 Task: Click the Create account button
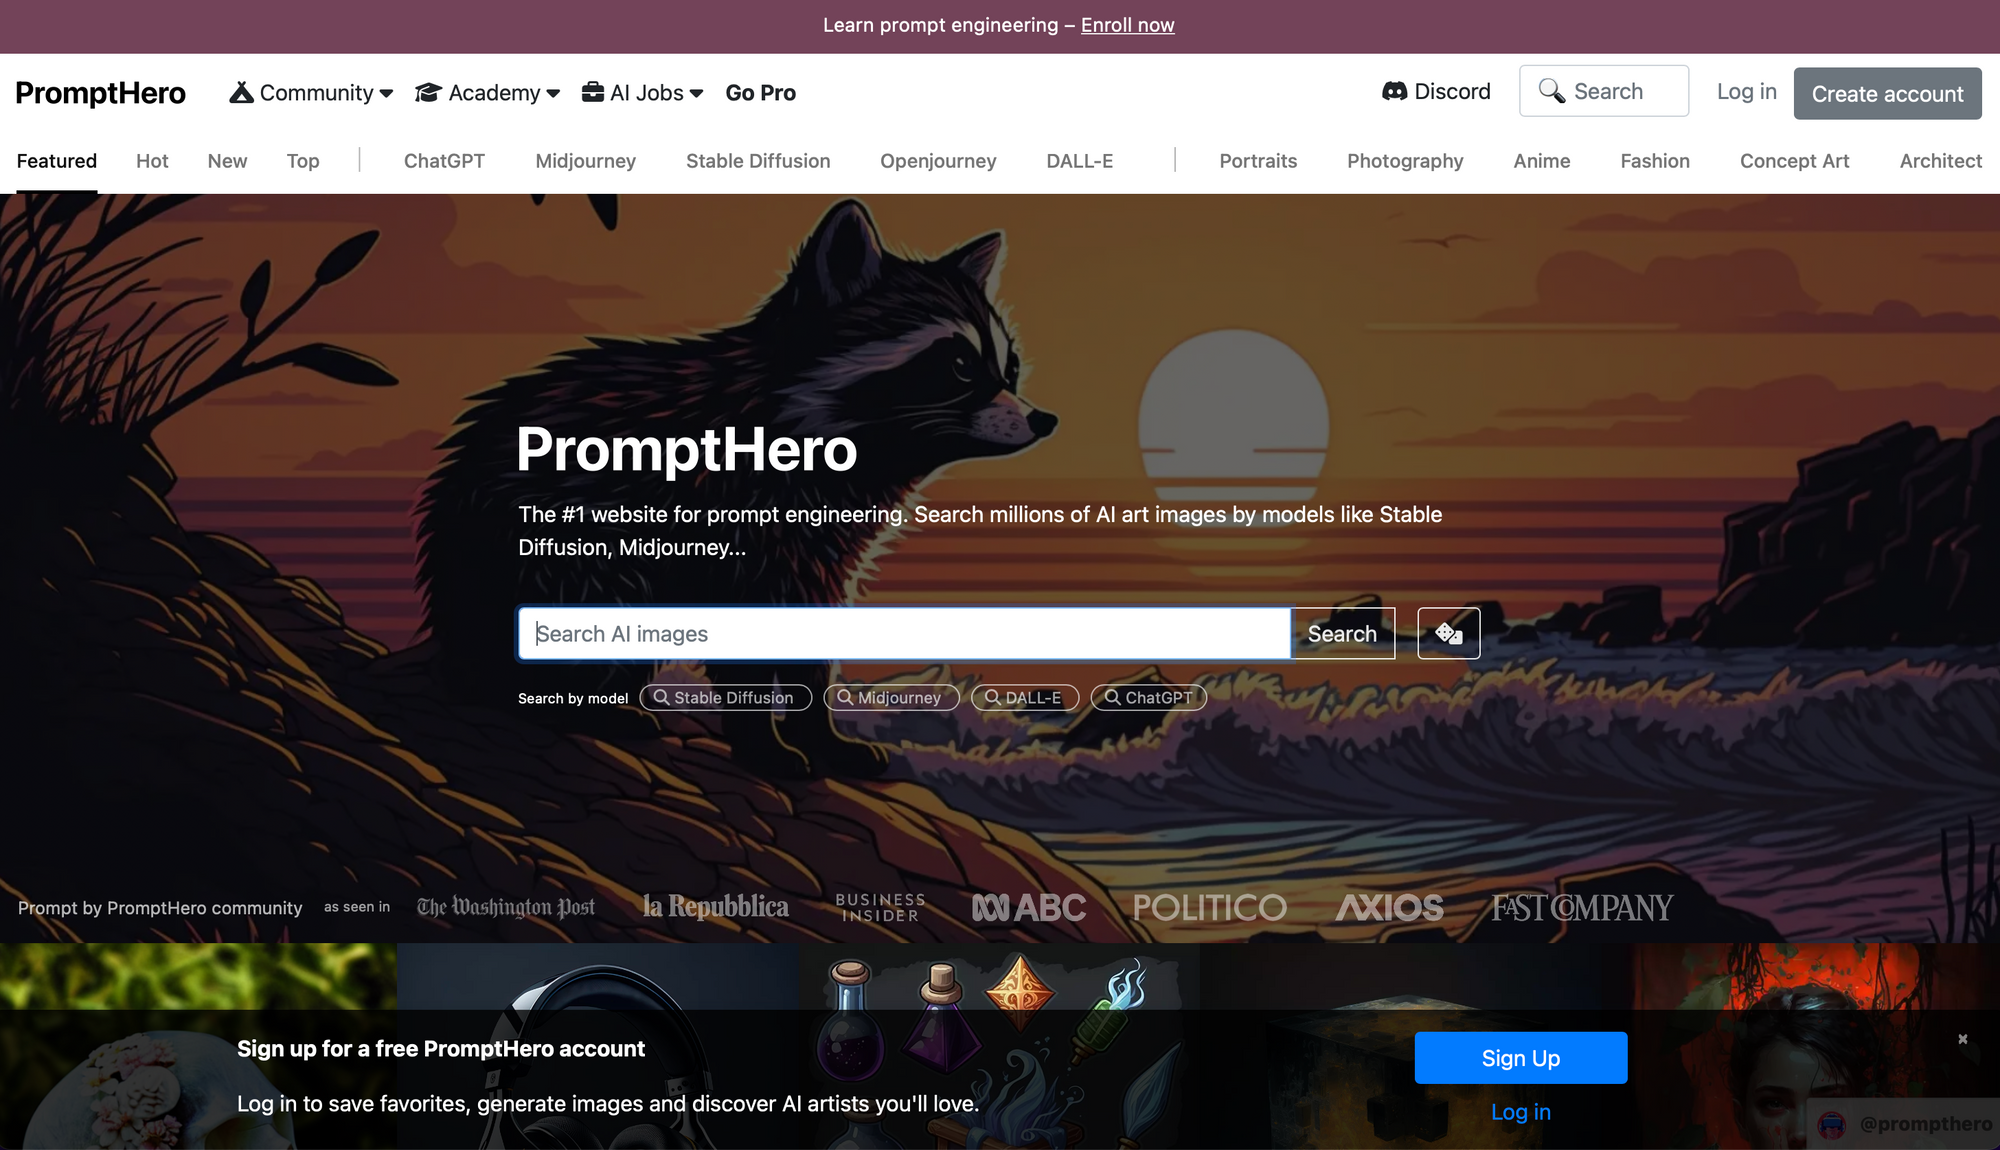tap(1886, 93)
